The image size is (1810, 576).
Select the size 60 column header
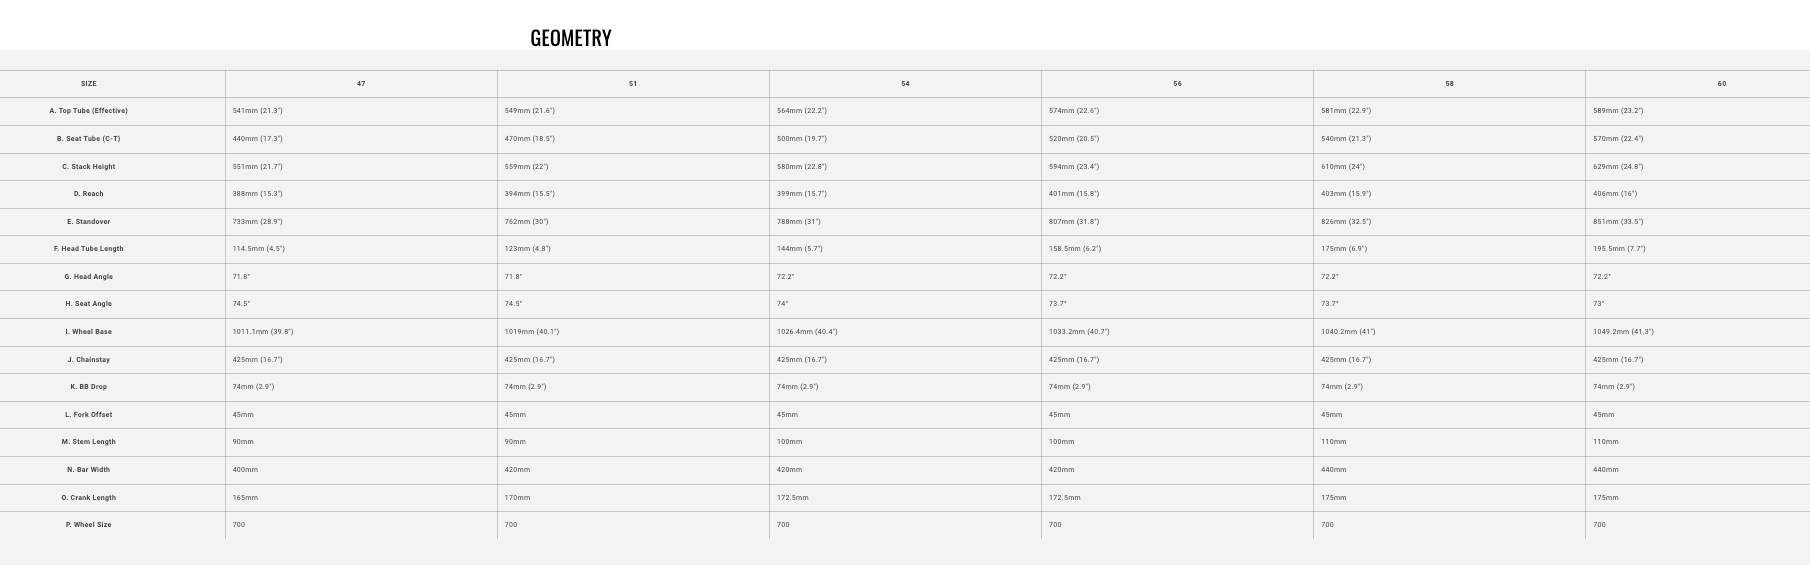(1721, 84)
